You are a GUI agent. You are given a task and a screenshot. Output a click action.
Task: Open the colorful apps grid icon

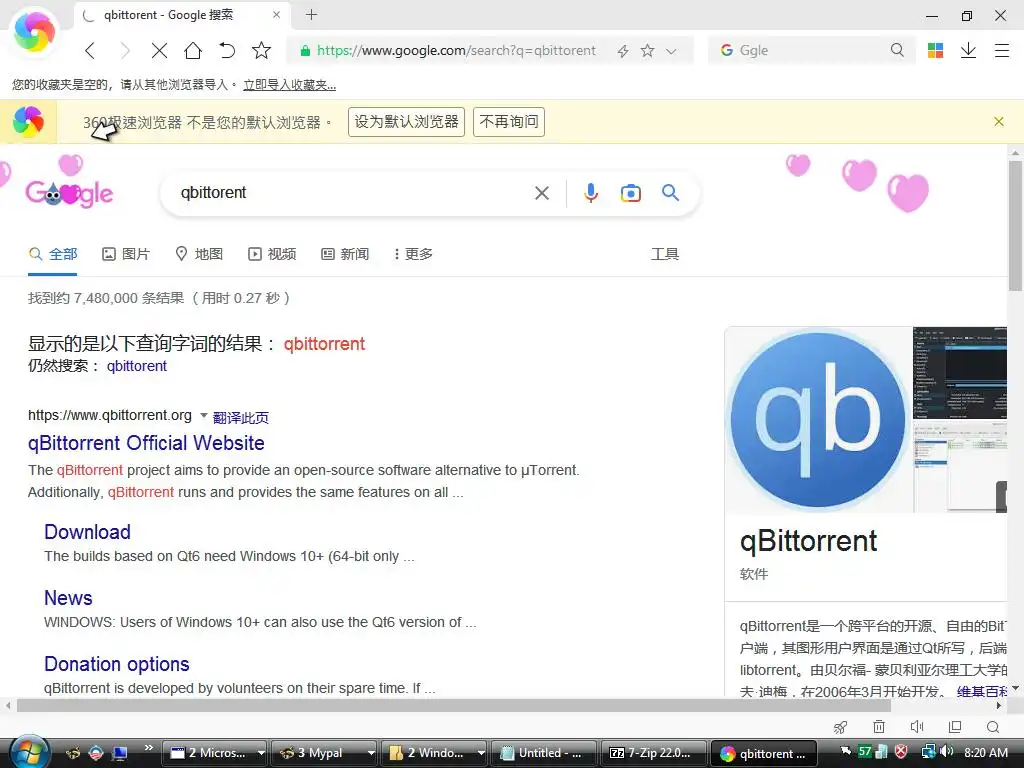pos(935,50)
